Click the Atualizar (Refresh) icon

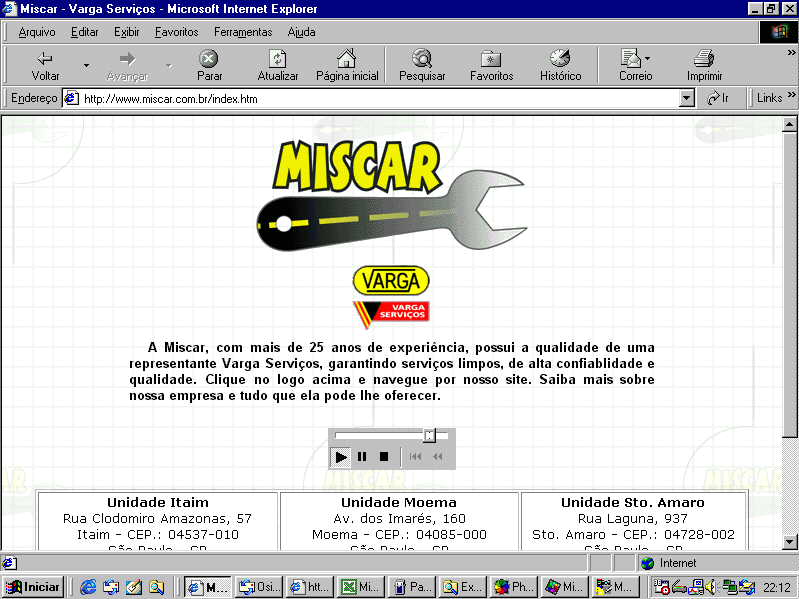click(278, 59)
